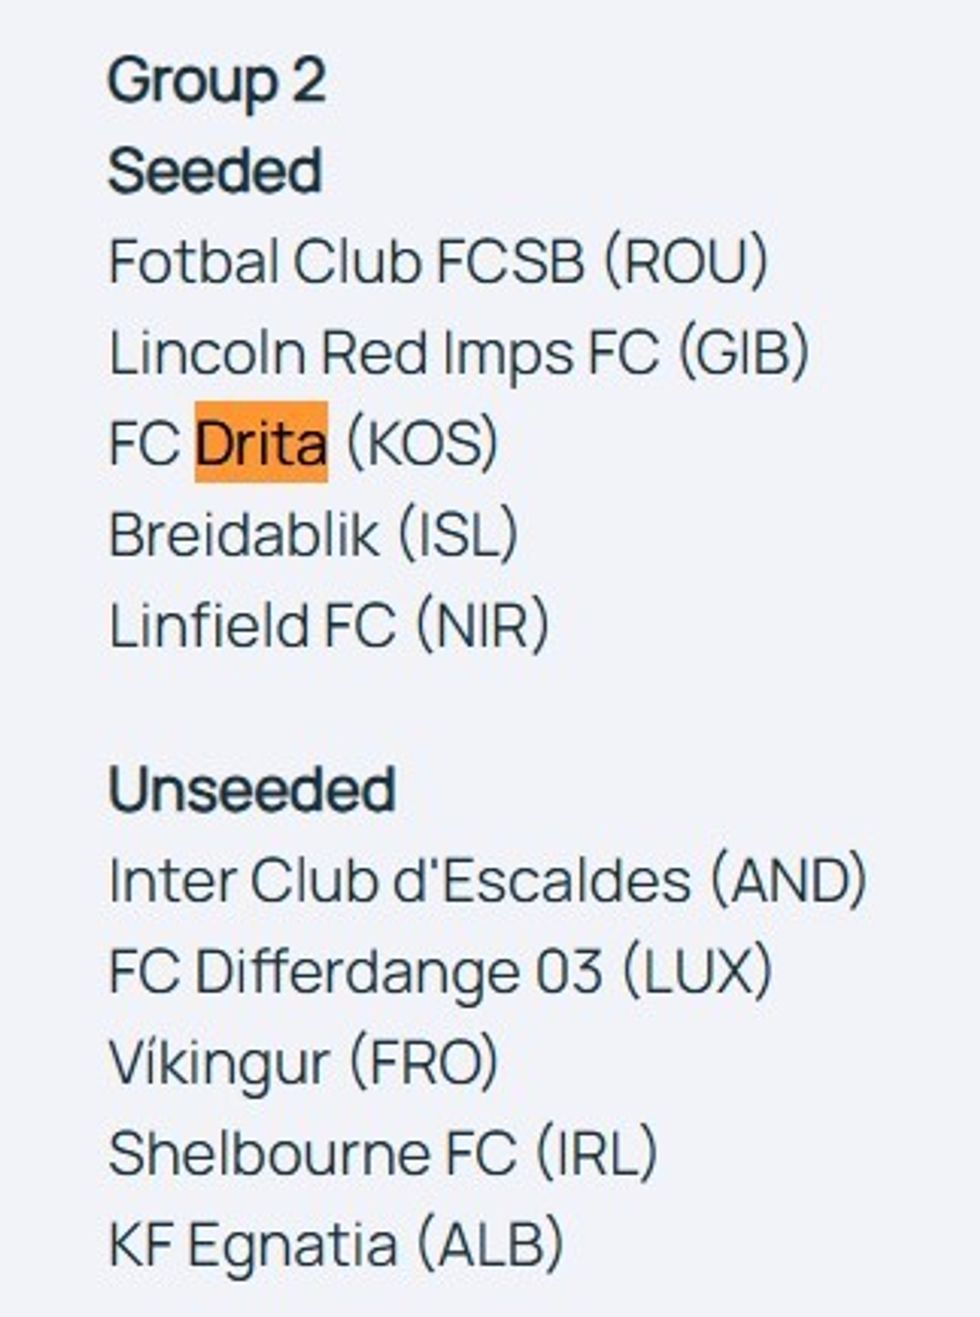The image size is (980, 1317).
Task: Select the Breidablik team entry
Action: pyautogui.click(x=244, y=534)
